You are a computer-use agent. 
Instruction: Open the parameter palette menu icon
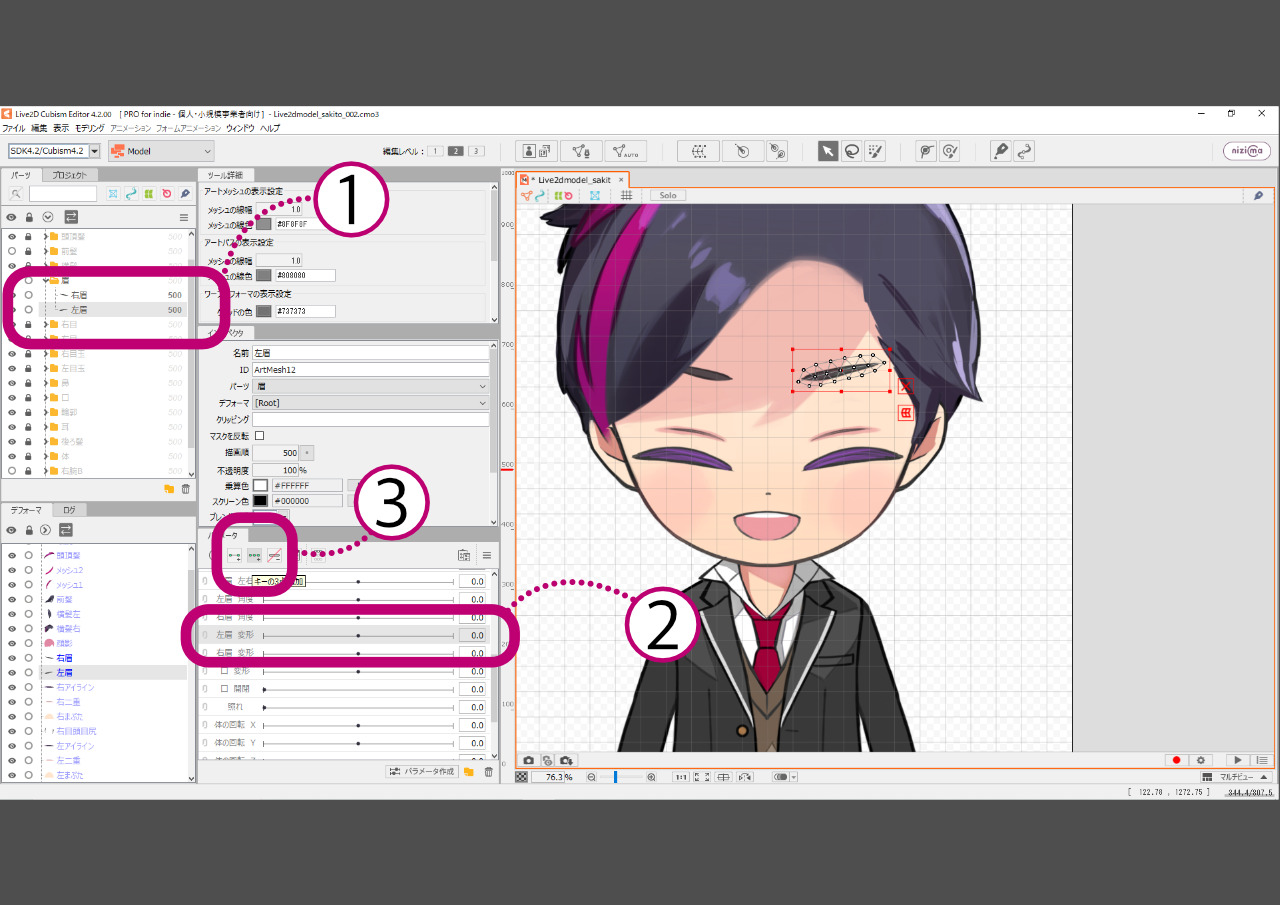pyautogui.click(x=487, y=555)
